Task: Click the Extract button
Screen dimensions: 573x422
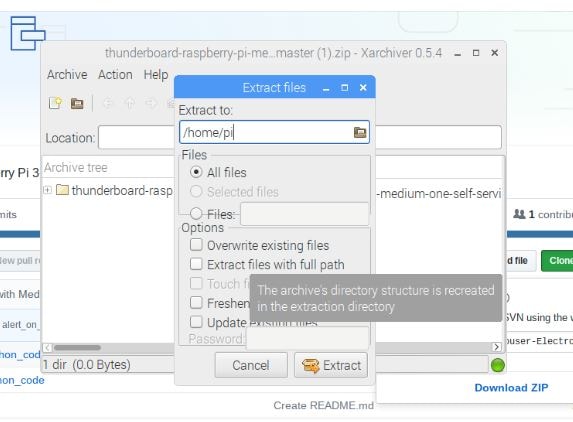Action: (331, 365)
